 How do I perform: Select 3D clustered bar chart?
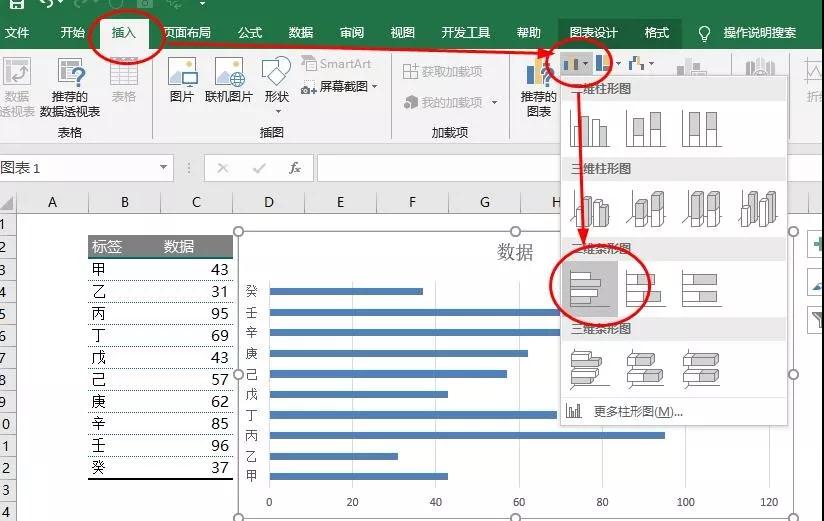point(589,369)
